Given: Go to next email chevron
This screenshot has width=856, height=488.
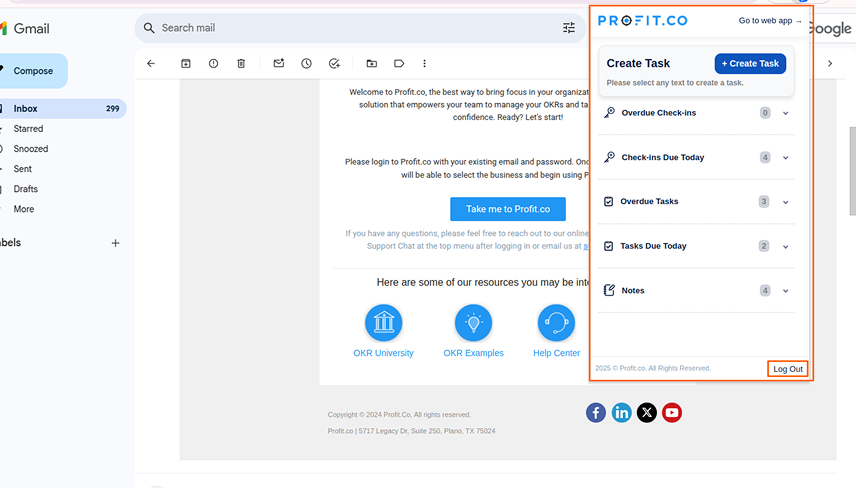Looking at the screenshot, I should 830,63.
